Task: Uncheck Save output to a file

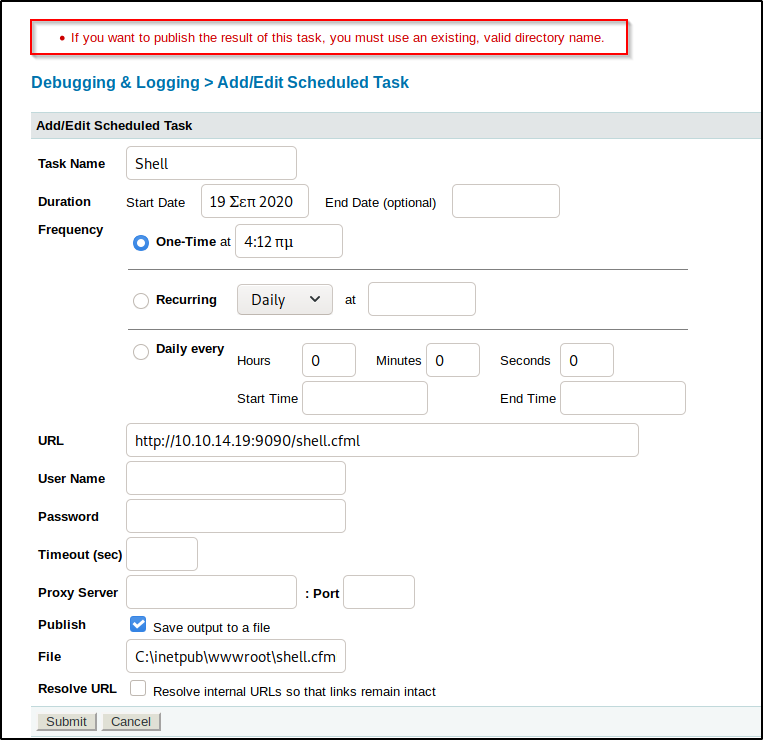Action: 138,624
